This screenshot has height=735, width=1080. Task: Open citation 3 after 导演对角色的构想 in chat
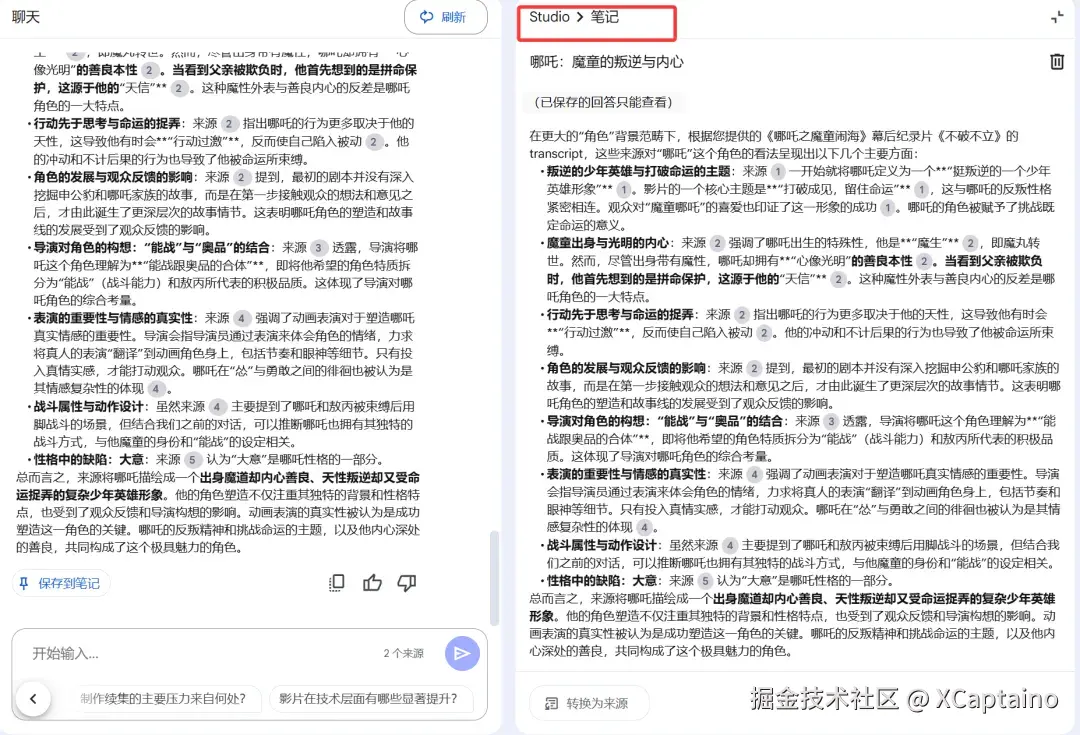point(318,247)
